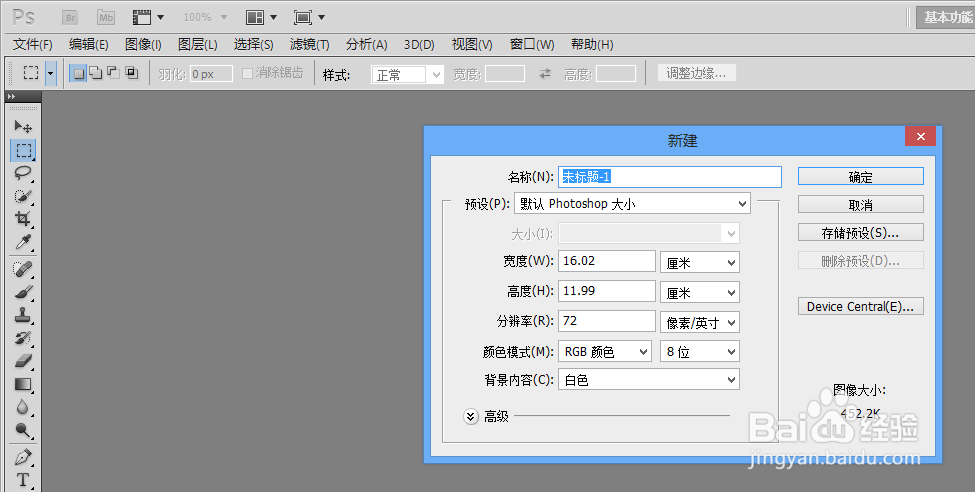Click 确定 to confirm the new document
The image size is (975, 492).
(861, 177)
